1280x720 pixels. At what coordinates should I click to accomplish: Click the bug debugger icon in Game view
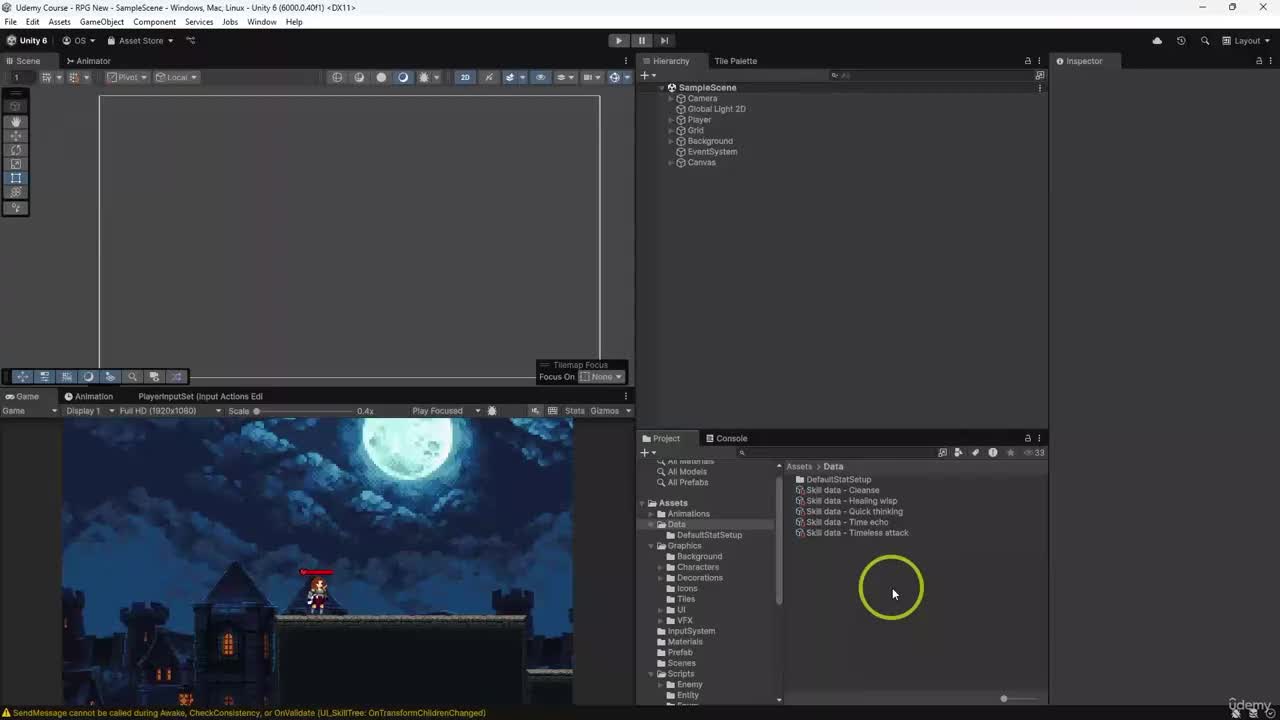[x=491, y=411]
